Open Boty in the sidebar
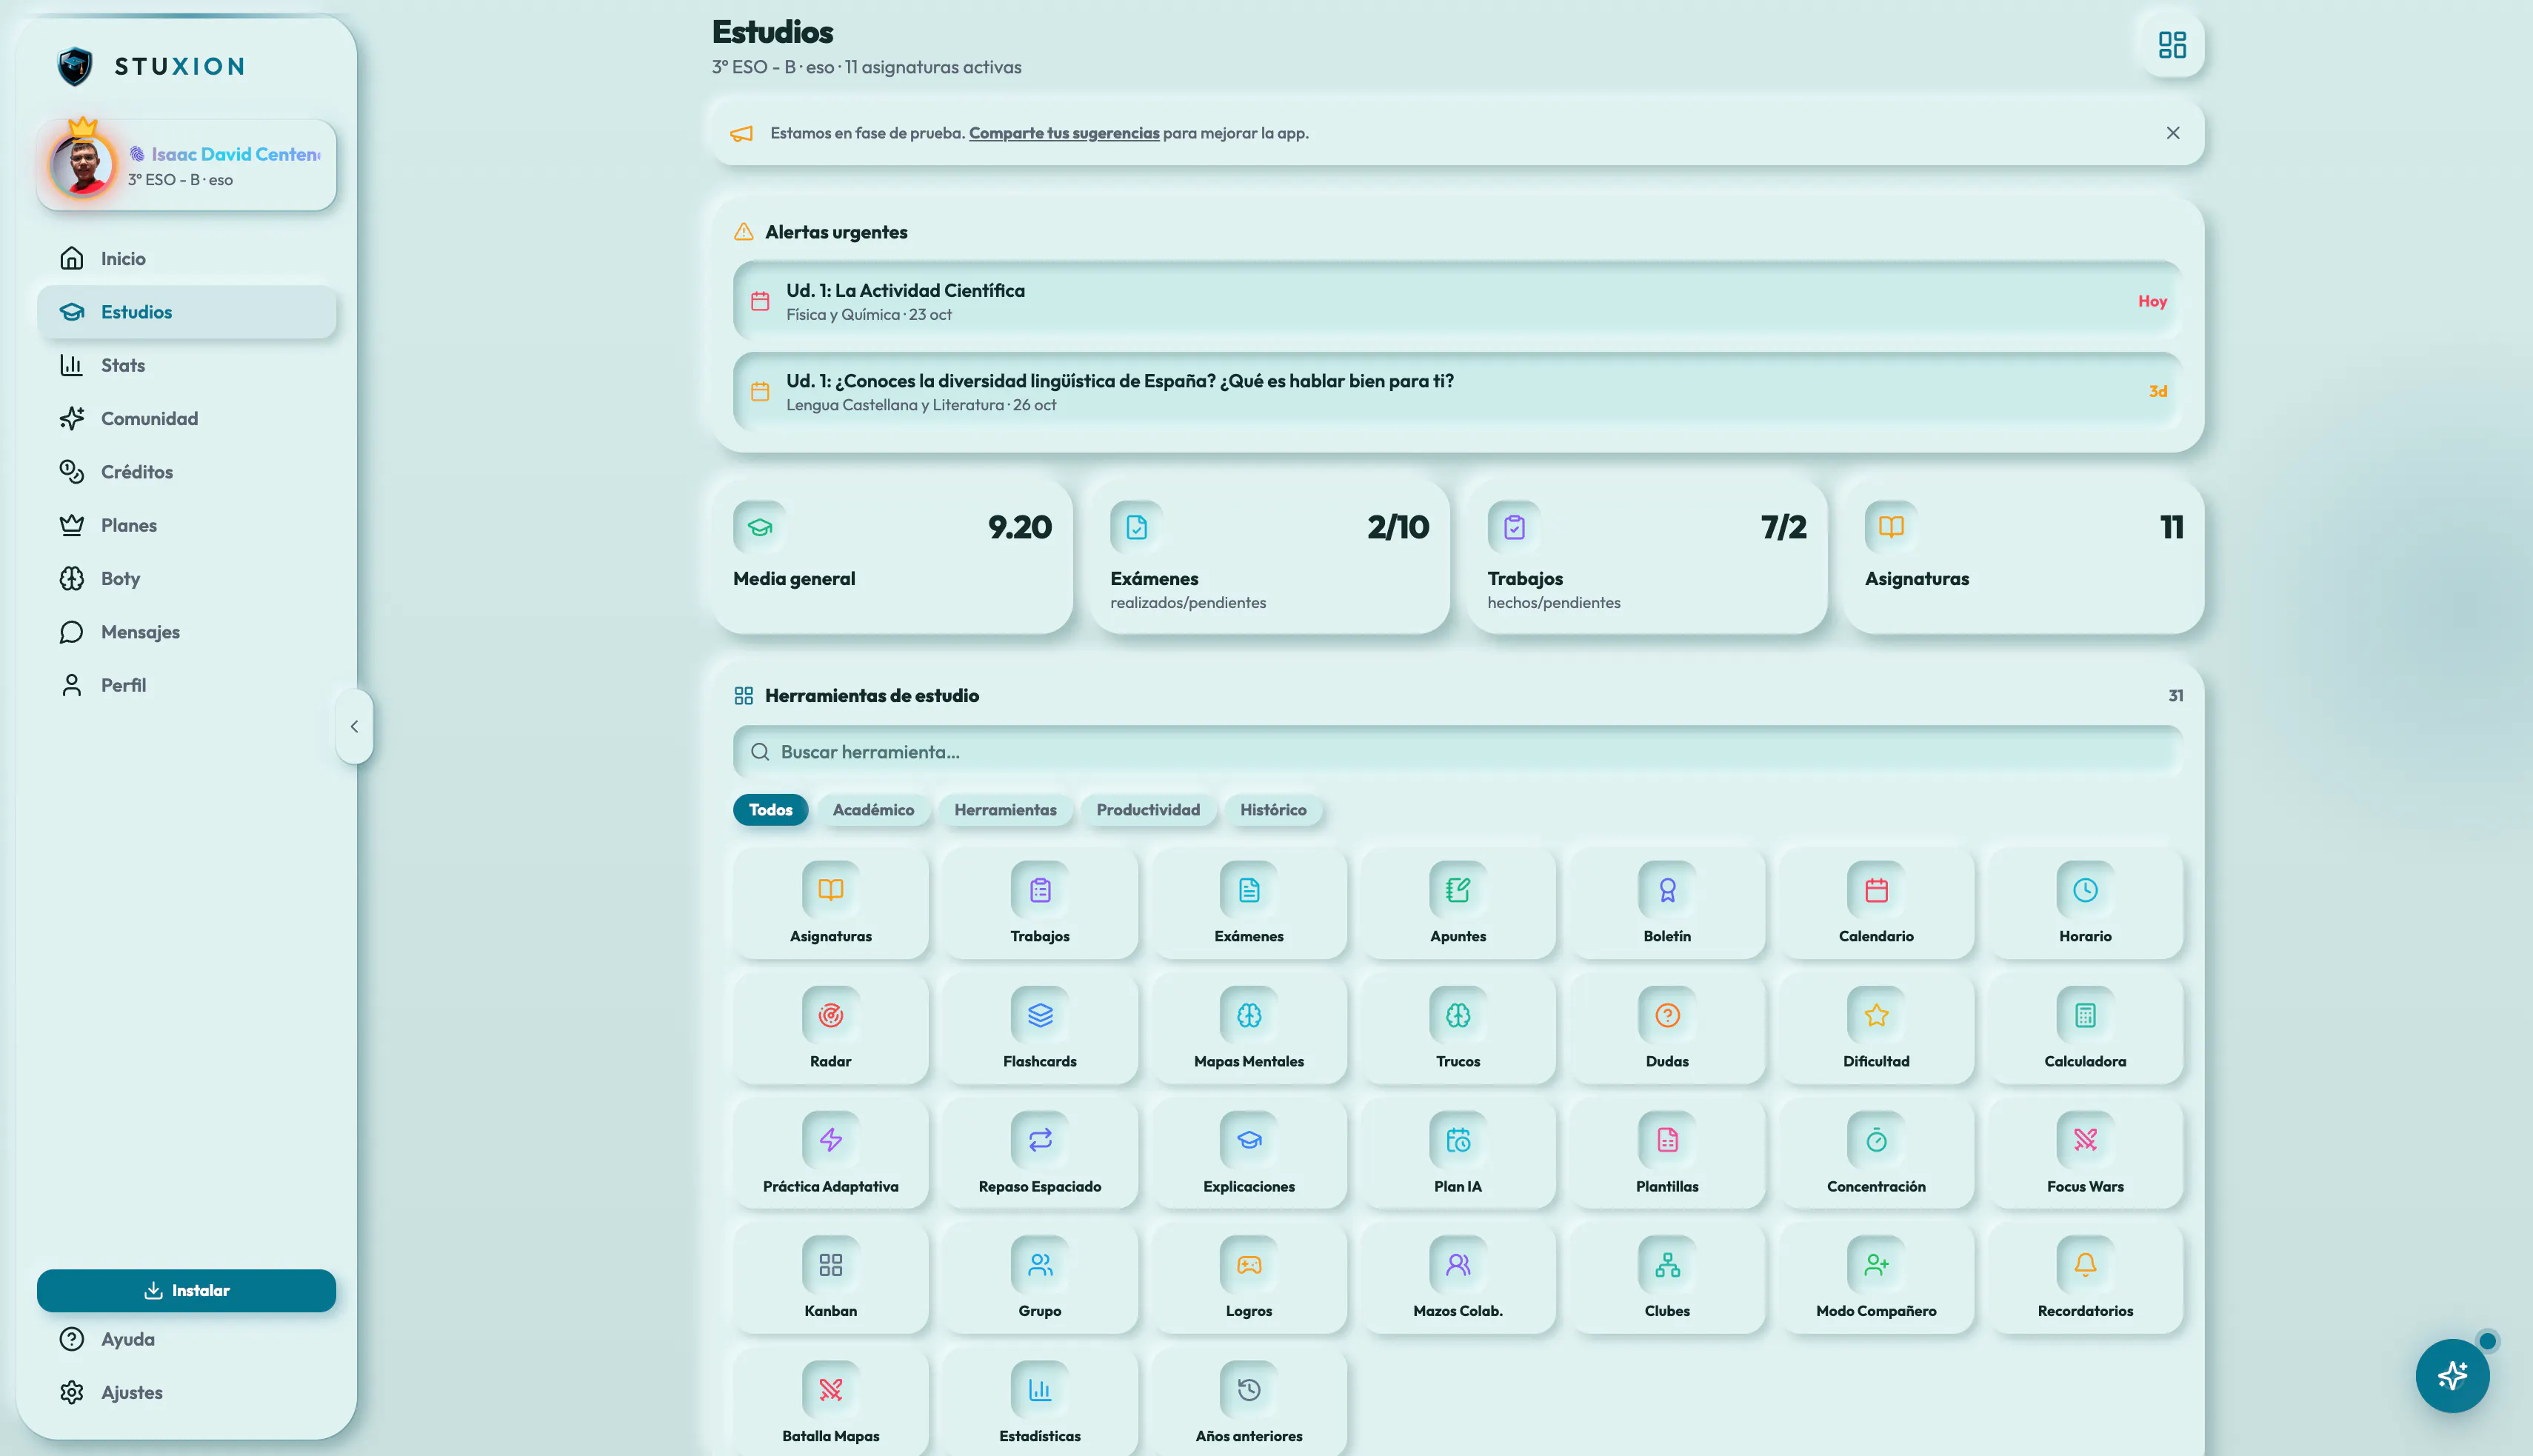This screenshot has width=2533, height=1456. click(x=186, y=578)
